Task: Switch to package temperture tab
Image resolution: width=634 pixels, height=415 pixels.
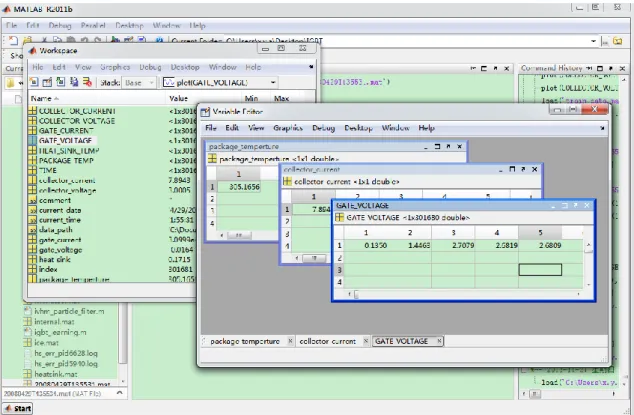Action: (245, 341)
